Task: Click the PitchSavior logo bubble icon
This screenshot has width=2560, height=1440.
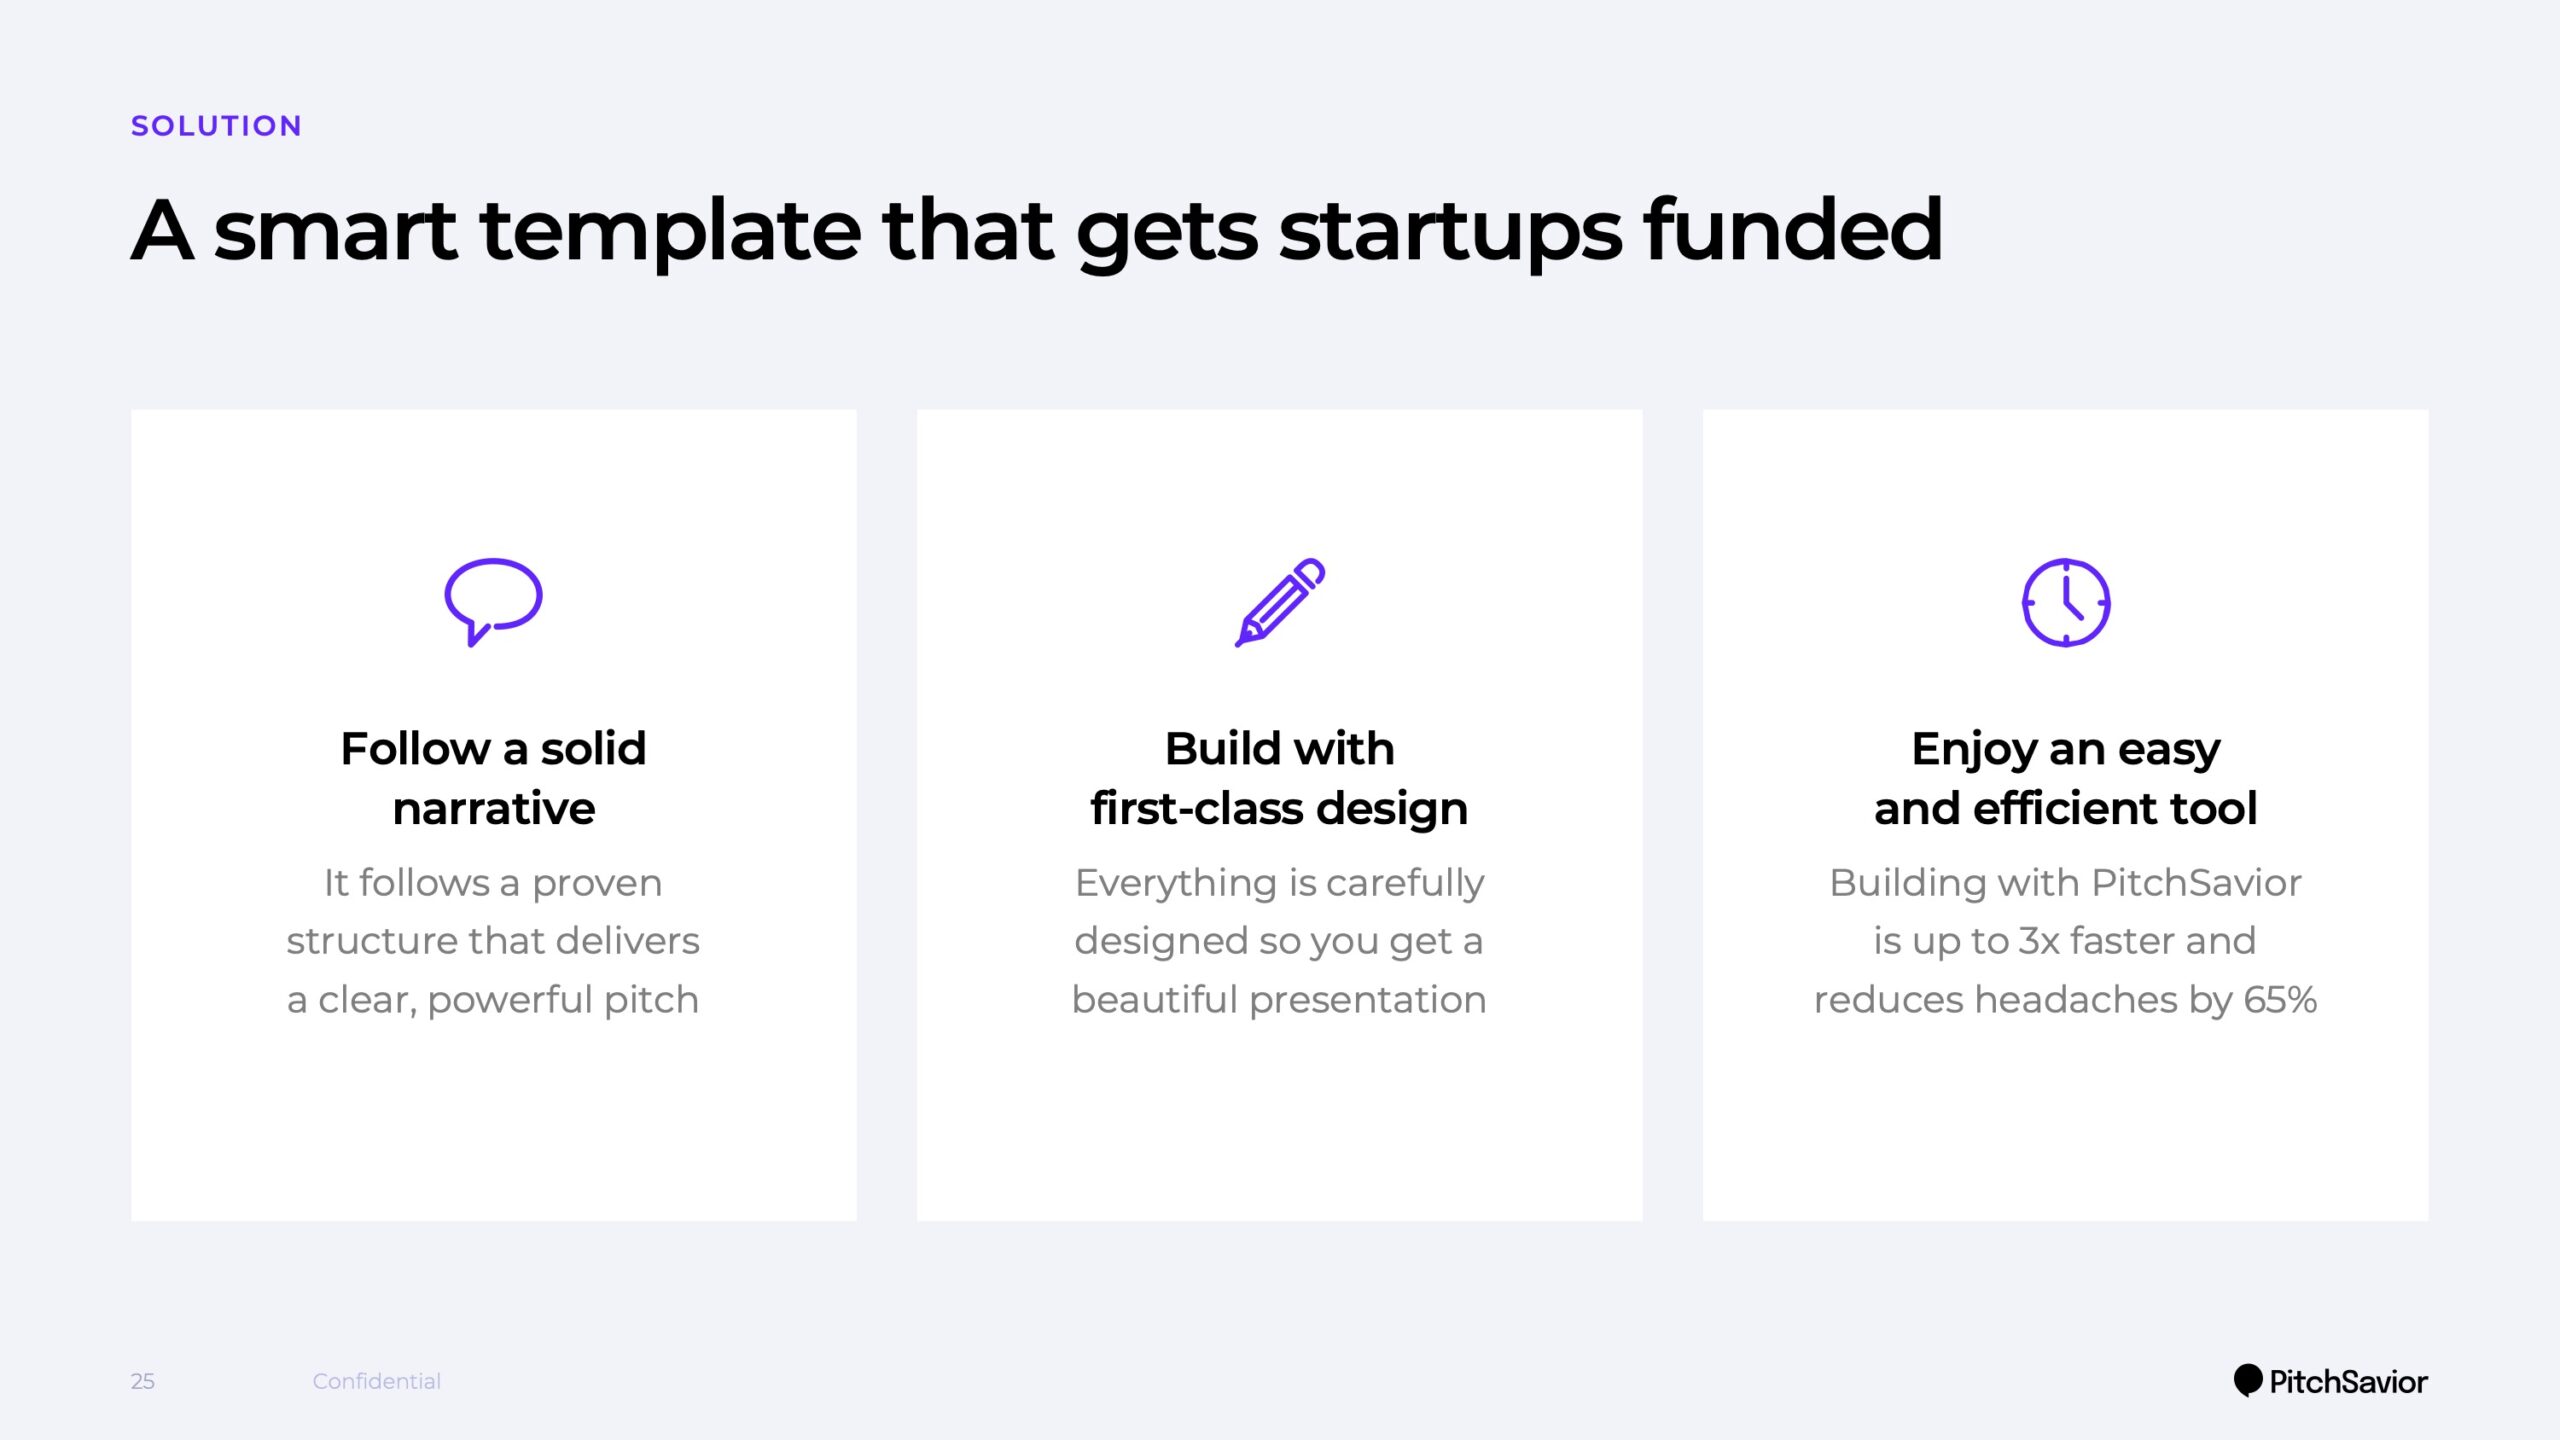Action: tap(2247, 1380)
